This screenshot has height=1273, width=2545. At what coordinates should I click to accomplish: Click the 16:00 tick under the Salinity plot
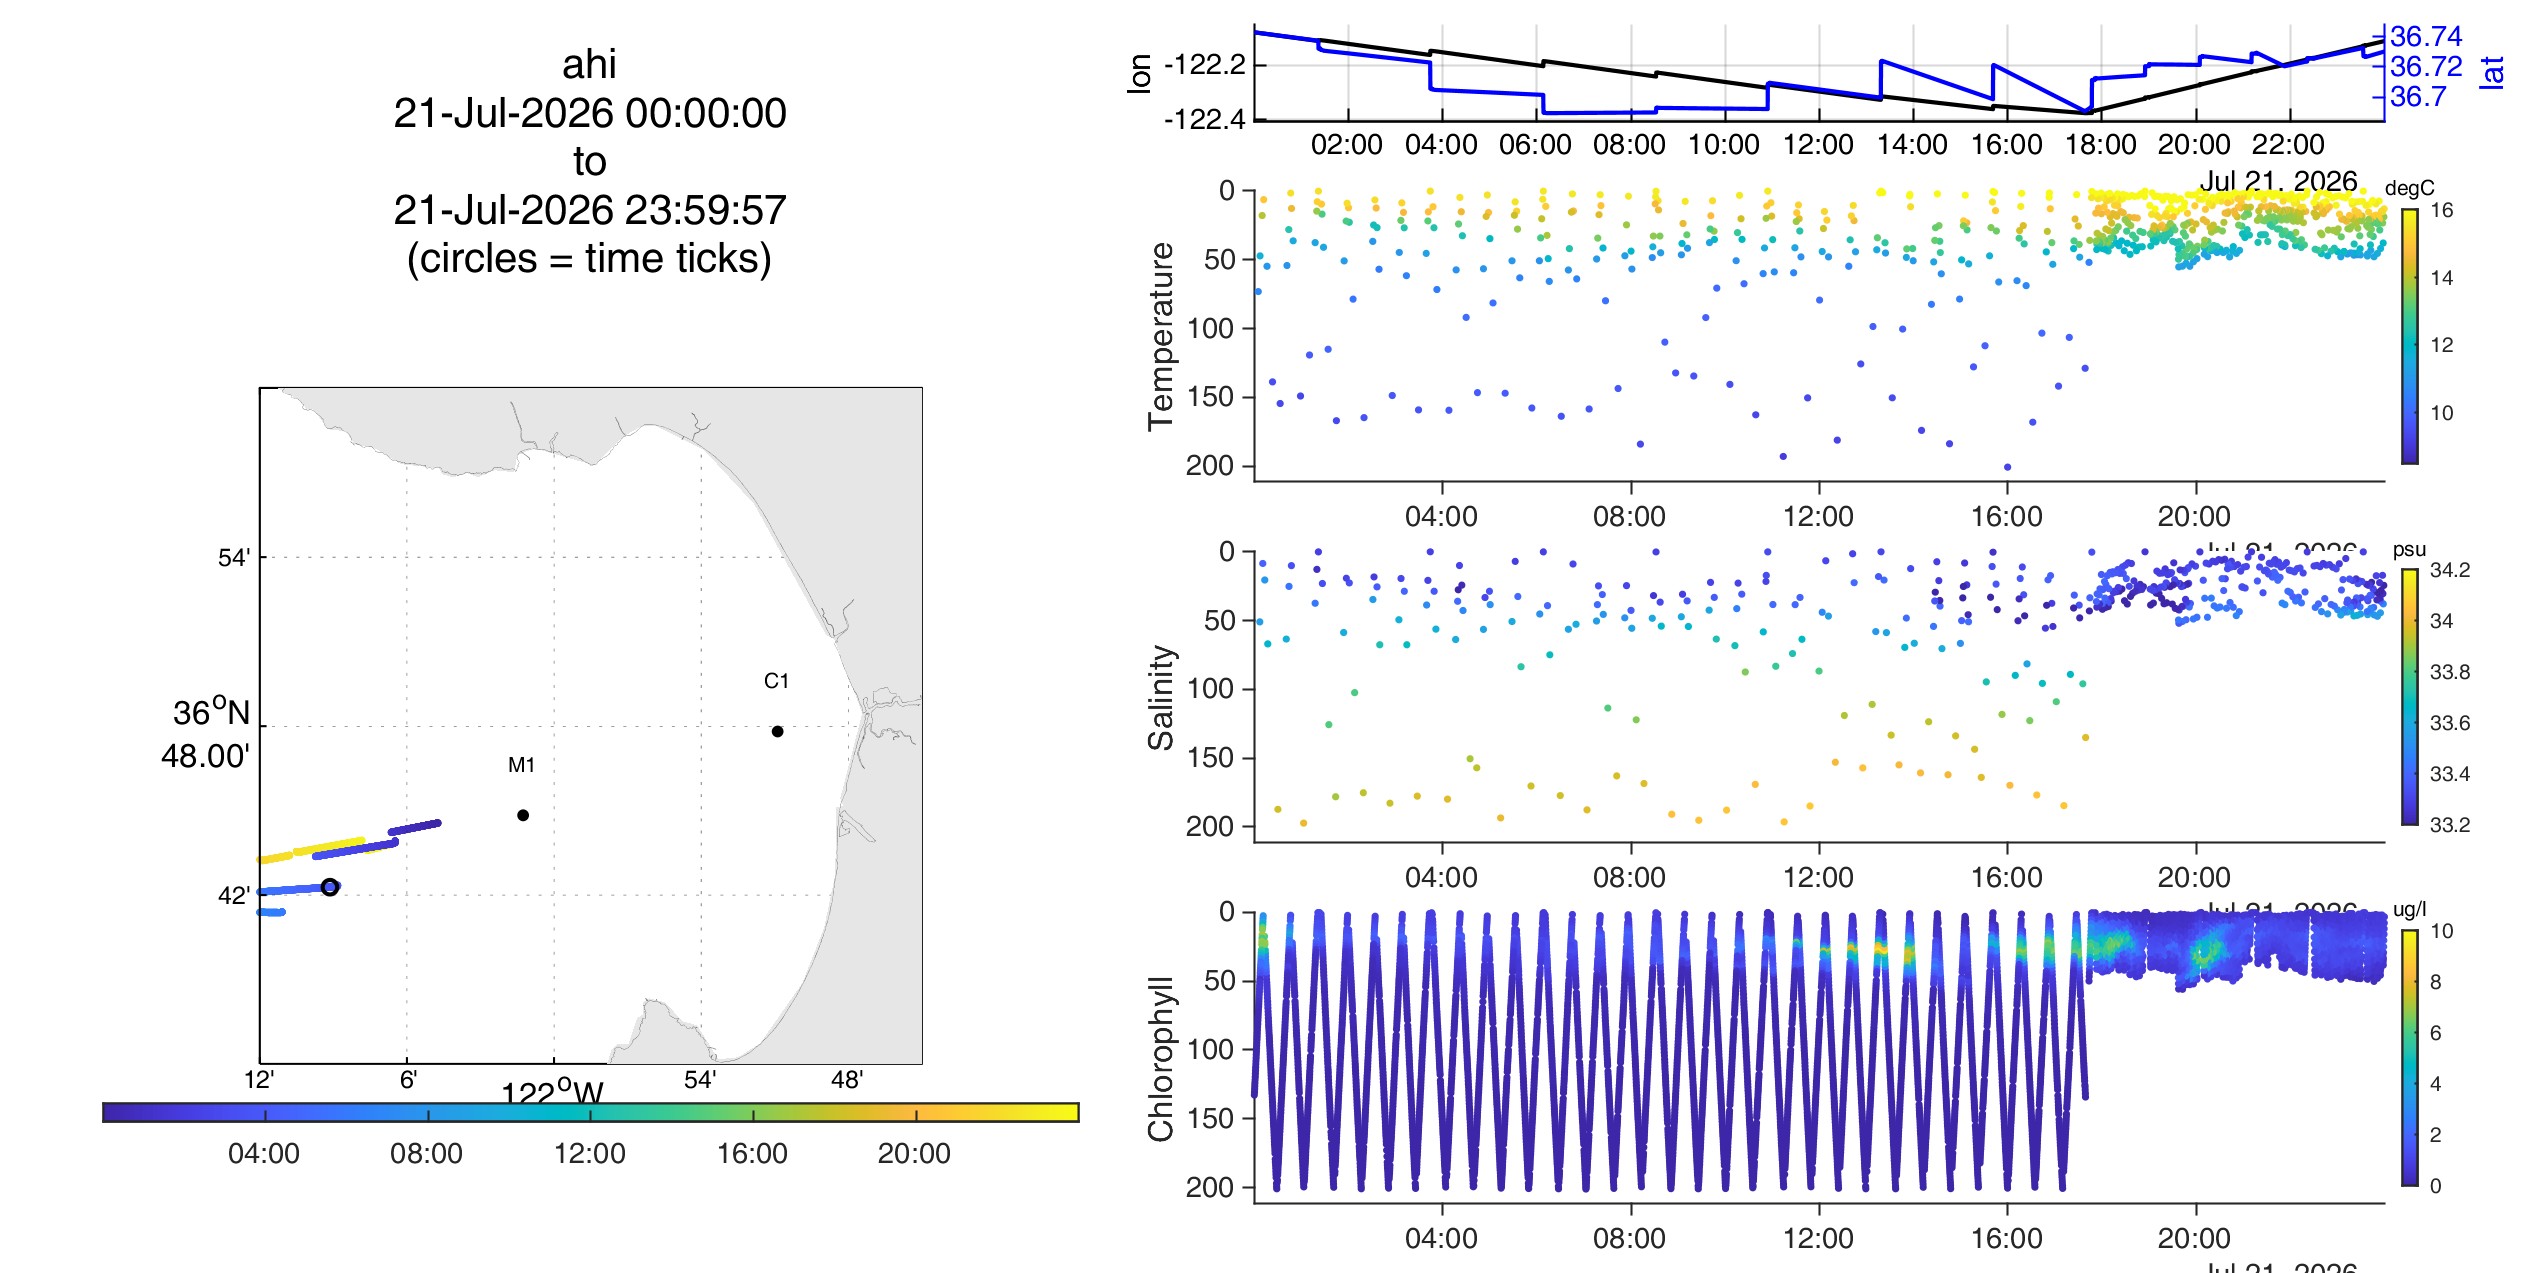[2006, 877]
